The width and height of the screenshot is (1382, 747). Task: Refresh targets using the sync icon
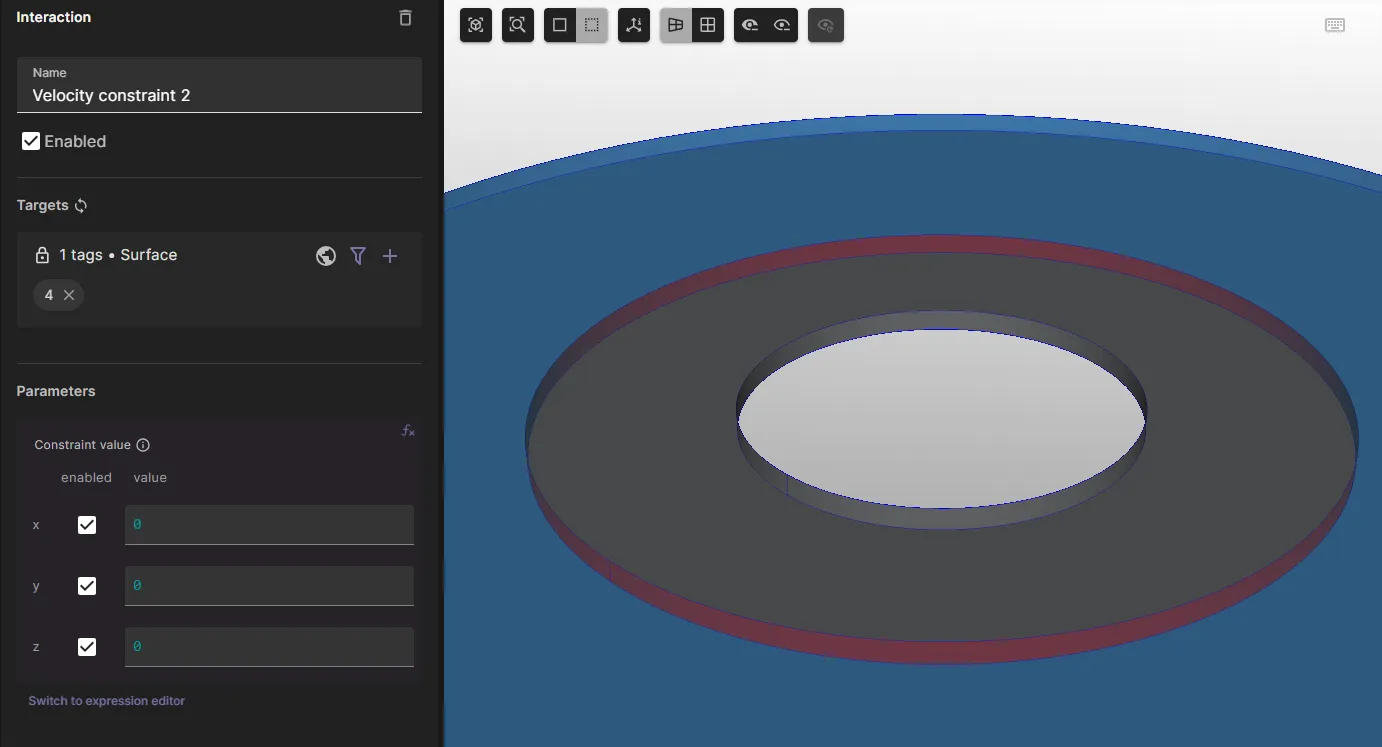pos(81,205)
